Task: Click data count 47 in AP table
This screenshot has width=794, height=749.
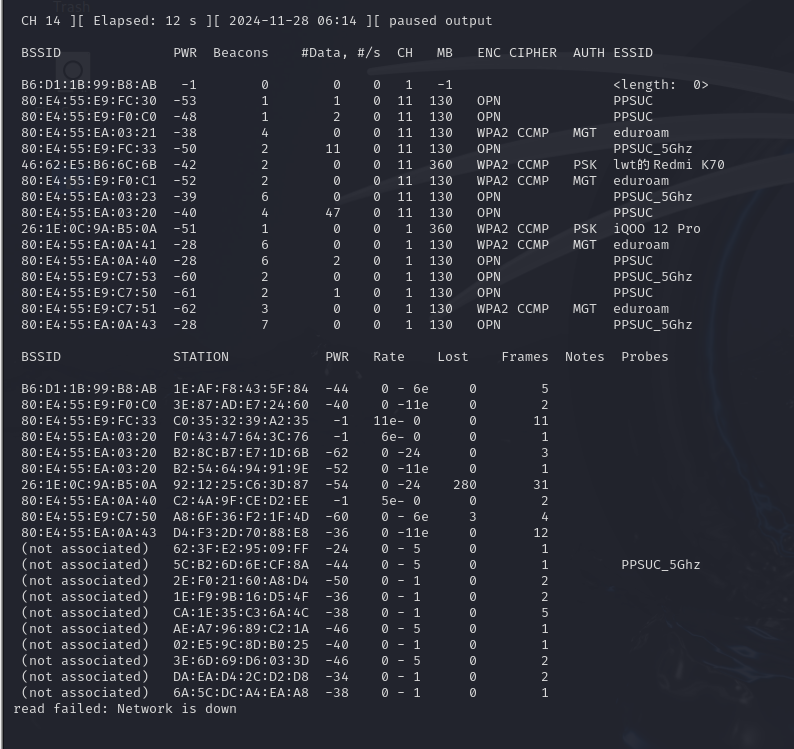Action: click(333, 213)
